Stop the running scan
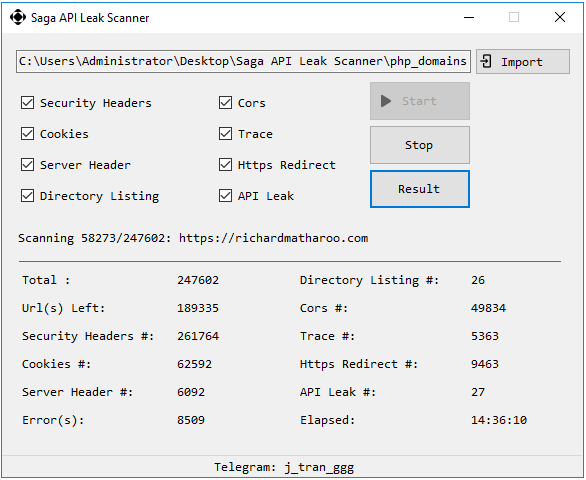 (420, 145)
